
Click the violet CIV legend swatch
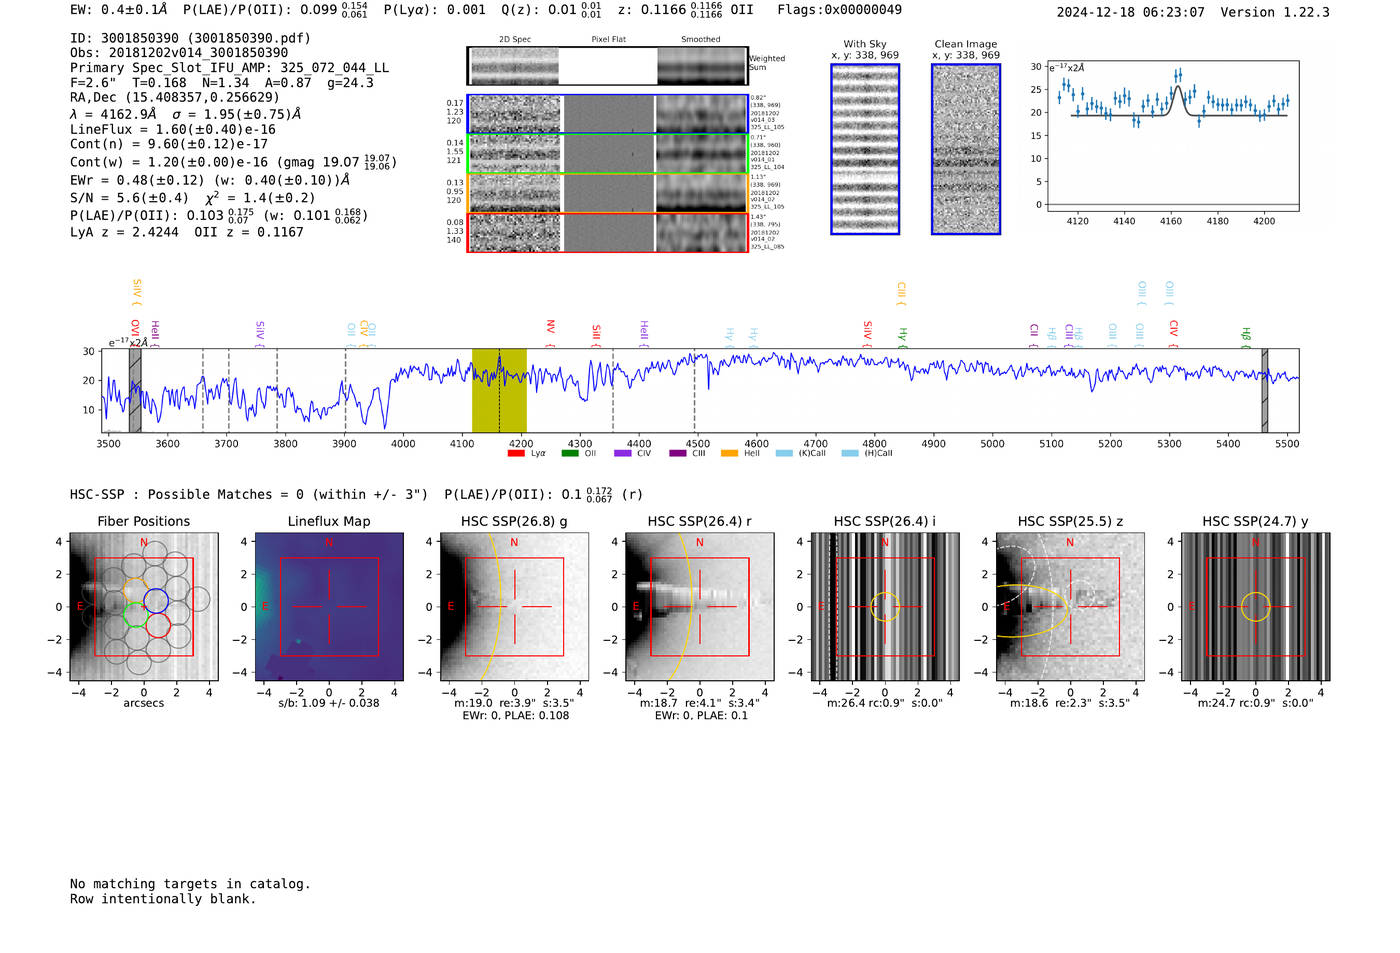pos(623,453)
